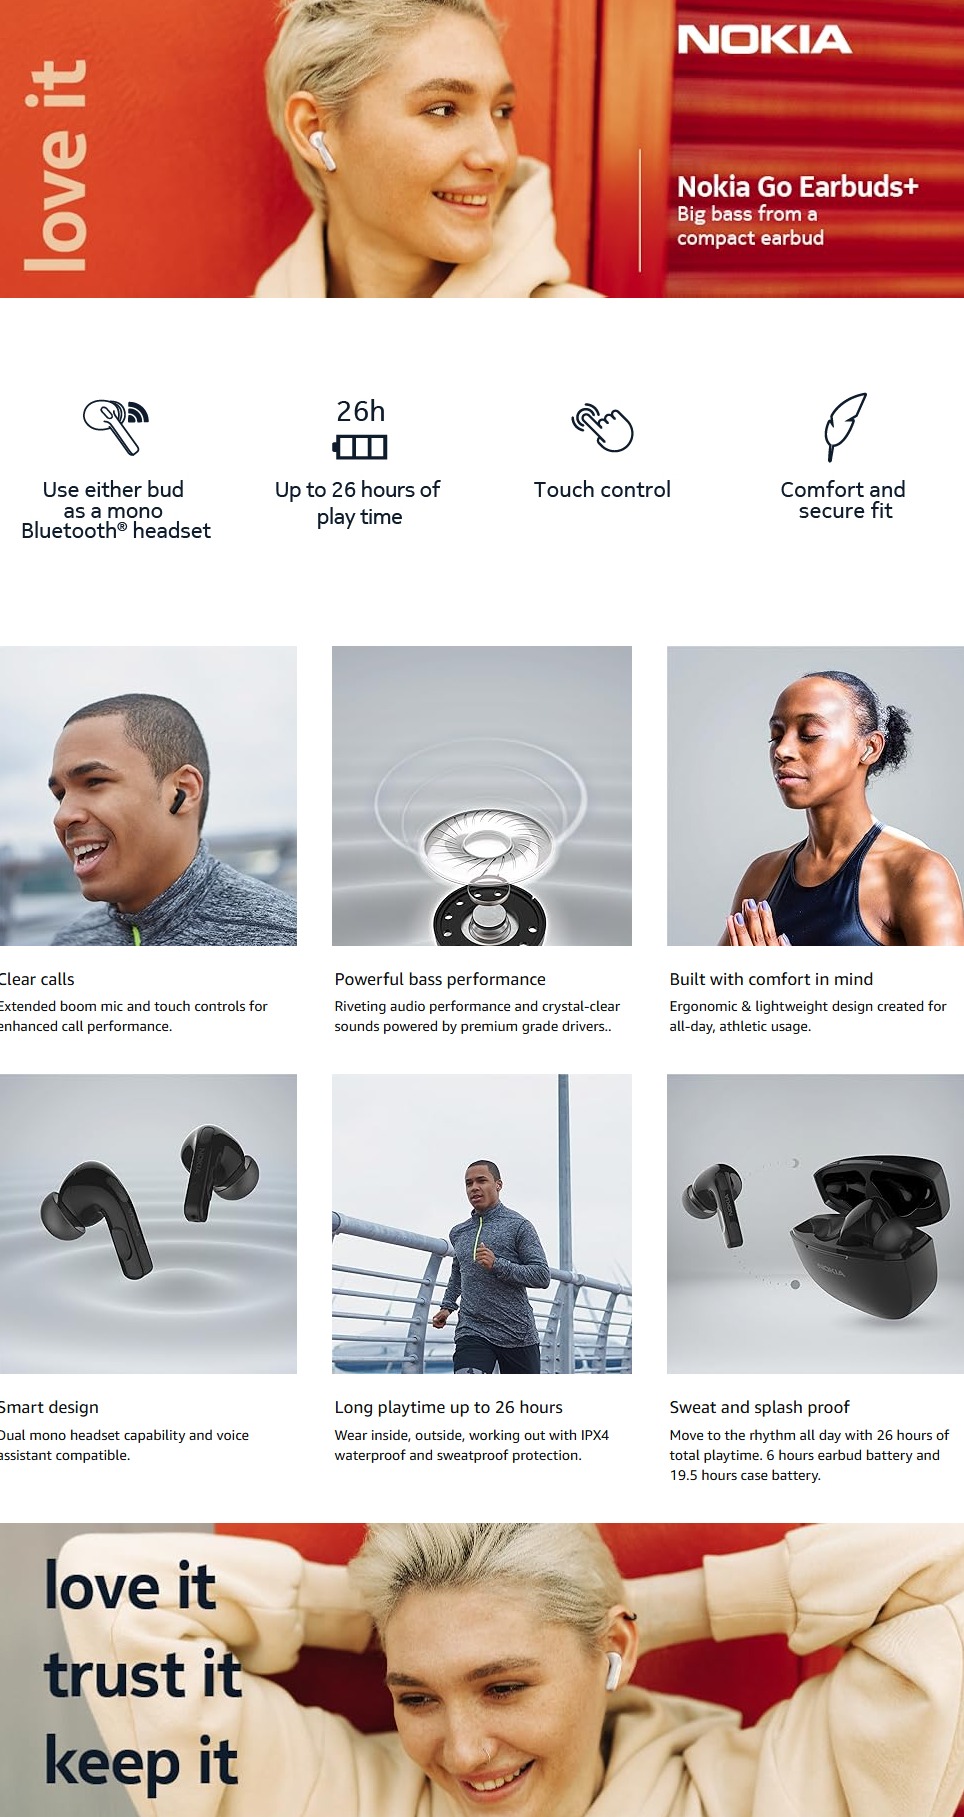Open the woman meditating image

tap(815, 796)
